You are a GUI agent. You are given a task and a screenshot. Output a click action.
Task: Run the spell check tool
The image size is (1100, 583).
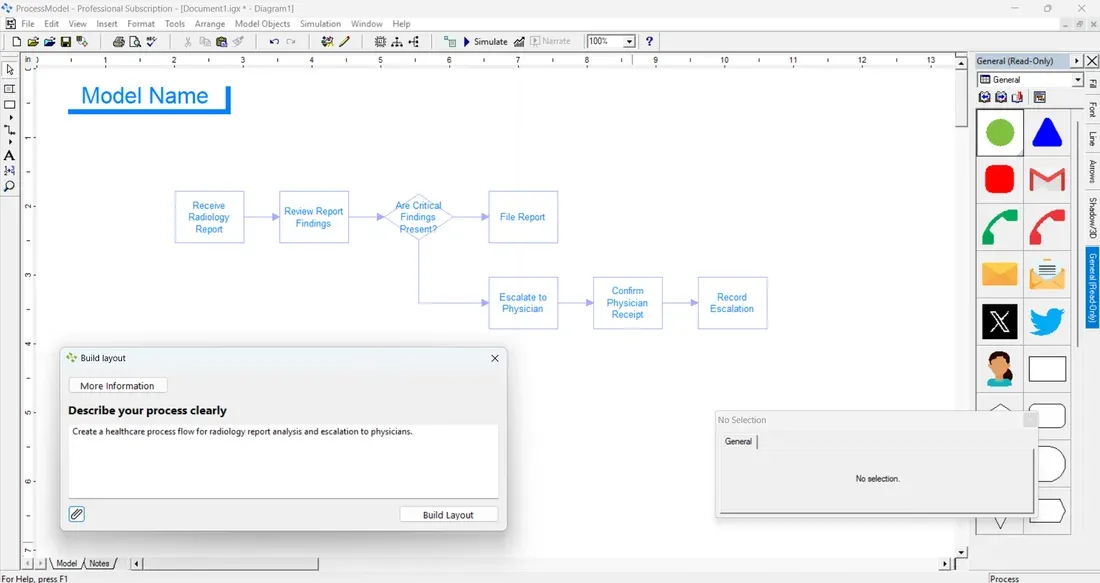(152, 41)
